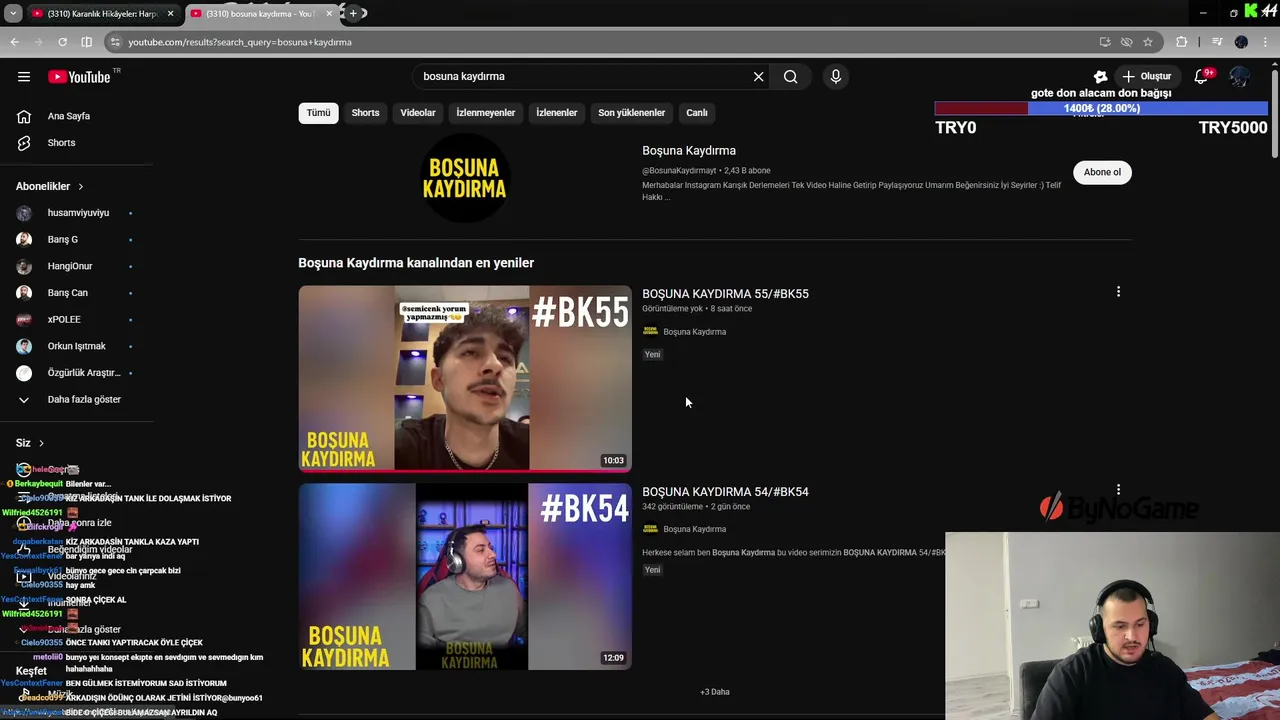1280x720 pixels.
Task: Open channel name under the BK55 video
Action: 694,331
